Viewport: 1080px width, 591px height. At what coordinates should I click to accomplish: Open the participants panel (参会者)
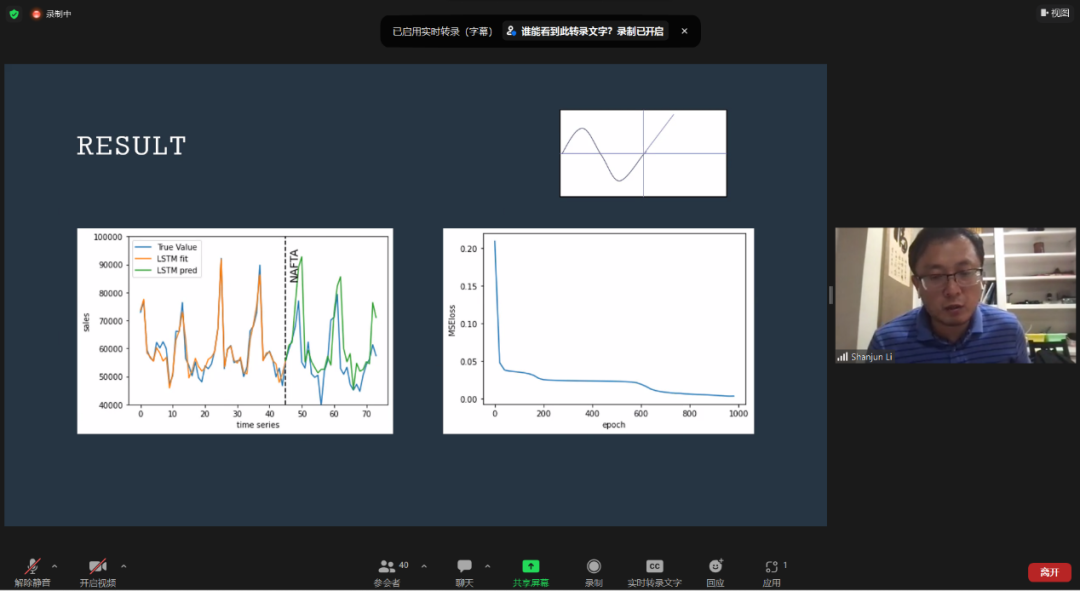click(x=387, y=567)
